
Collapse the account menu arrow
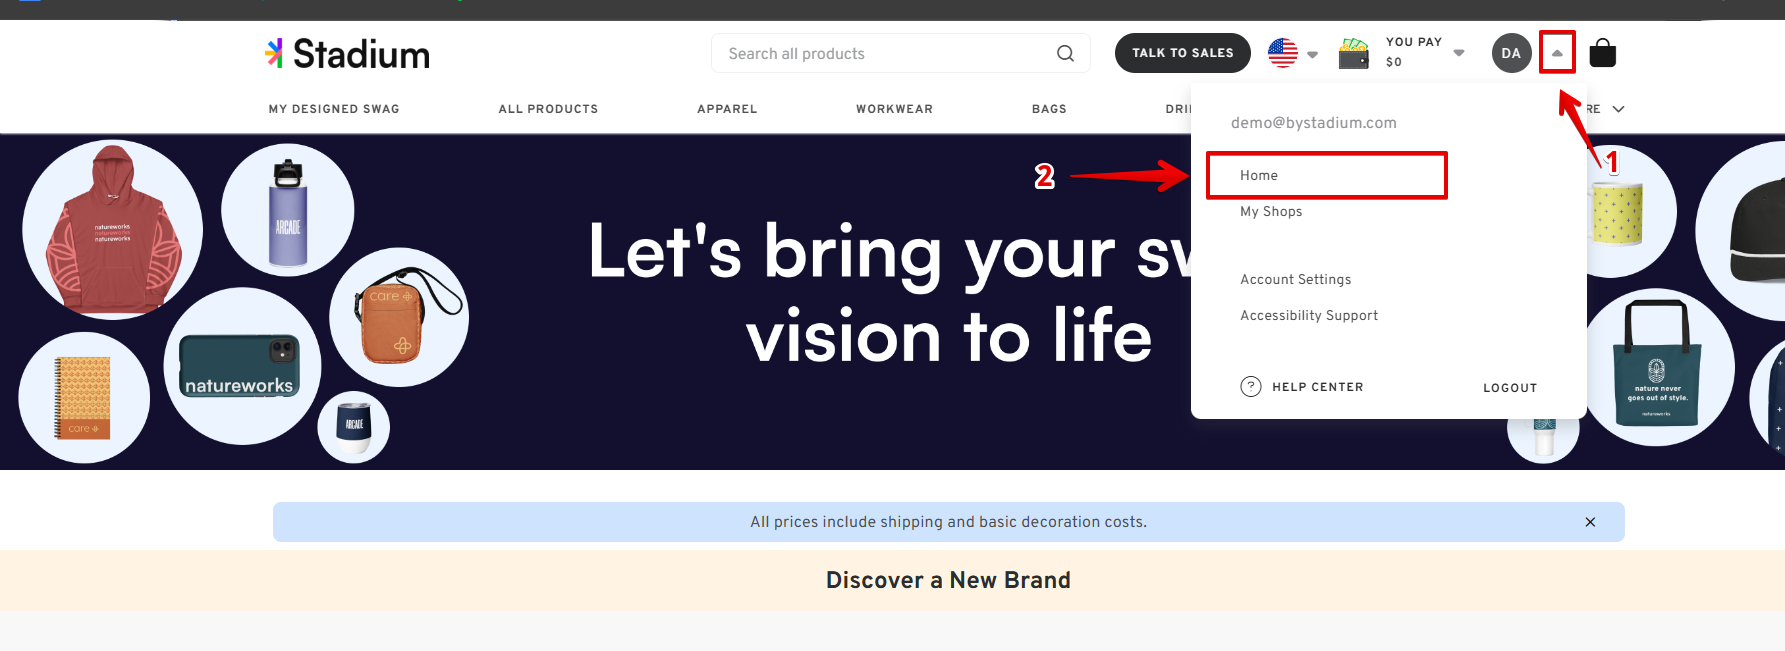tap(1557, 53)
